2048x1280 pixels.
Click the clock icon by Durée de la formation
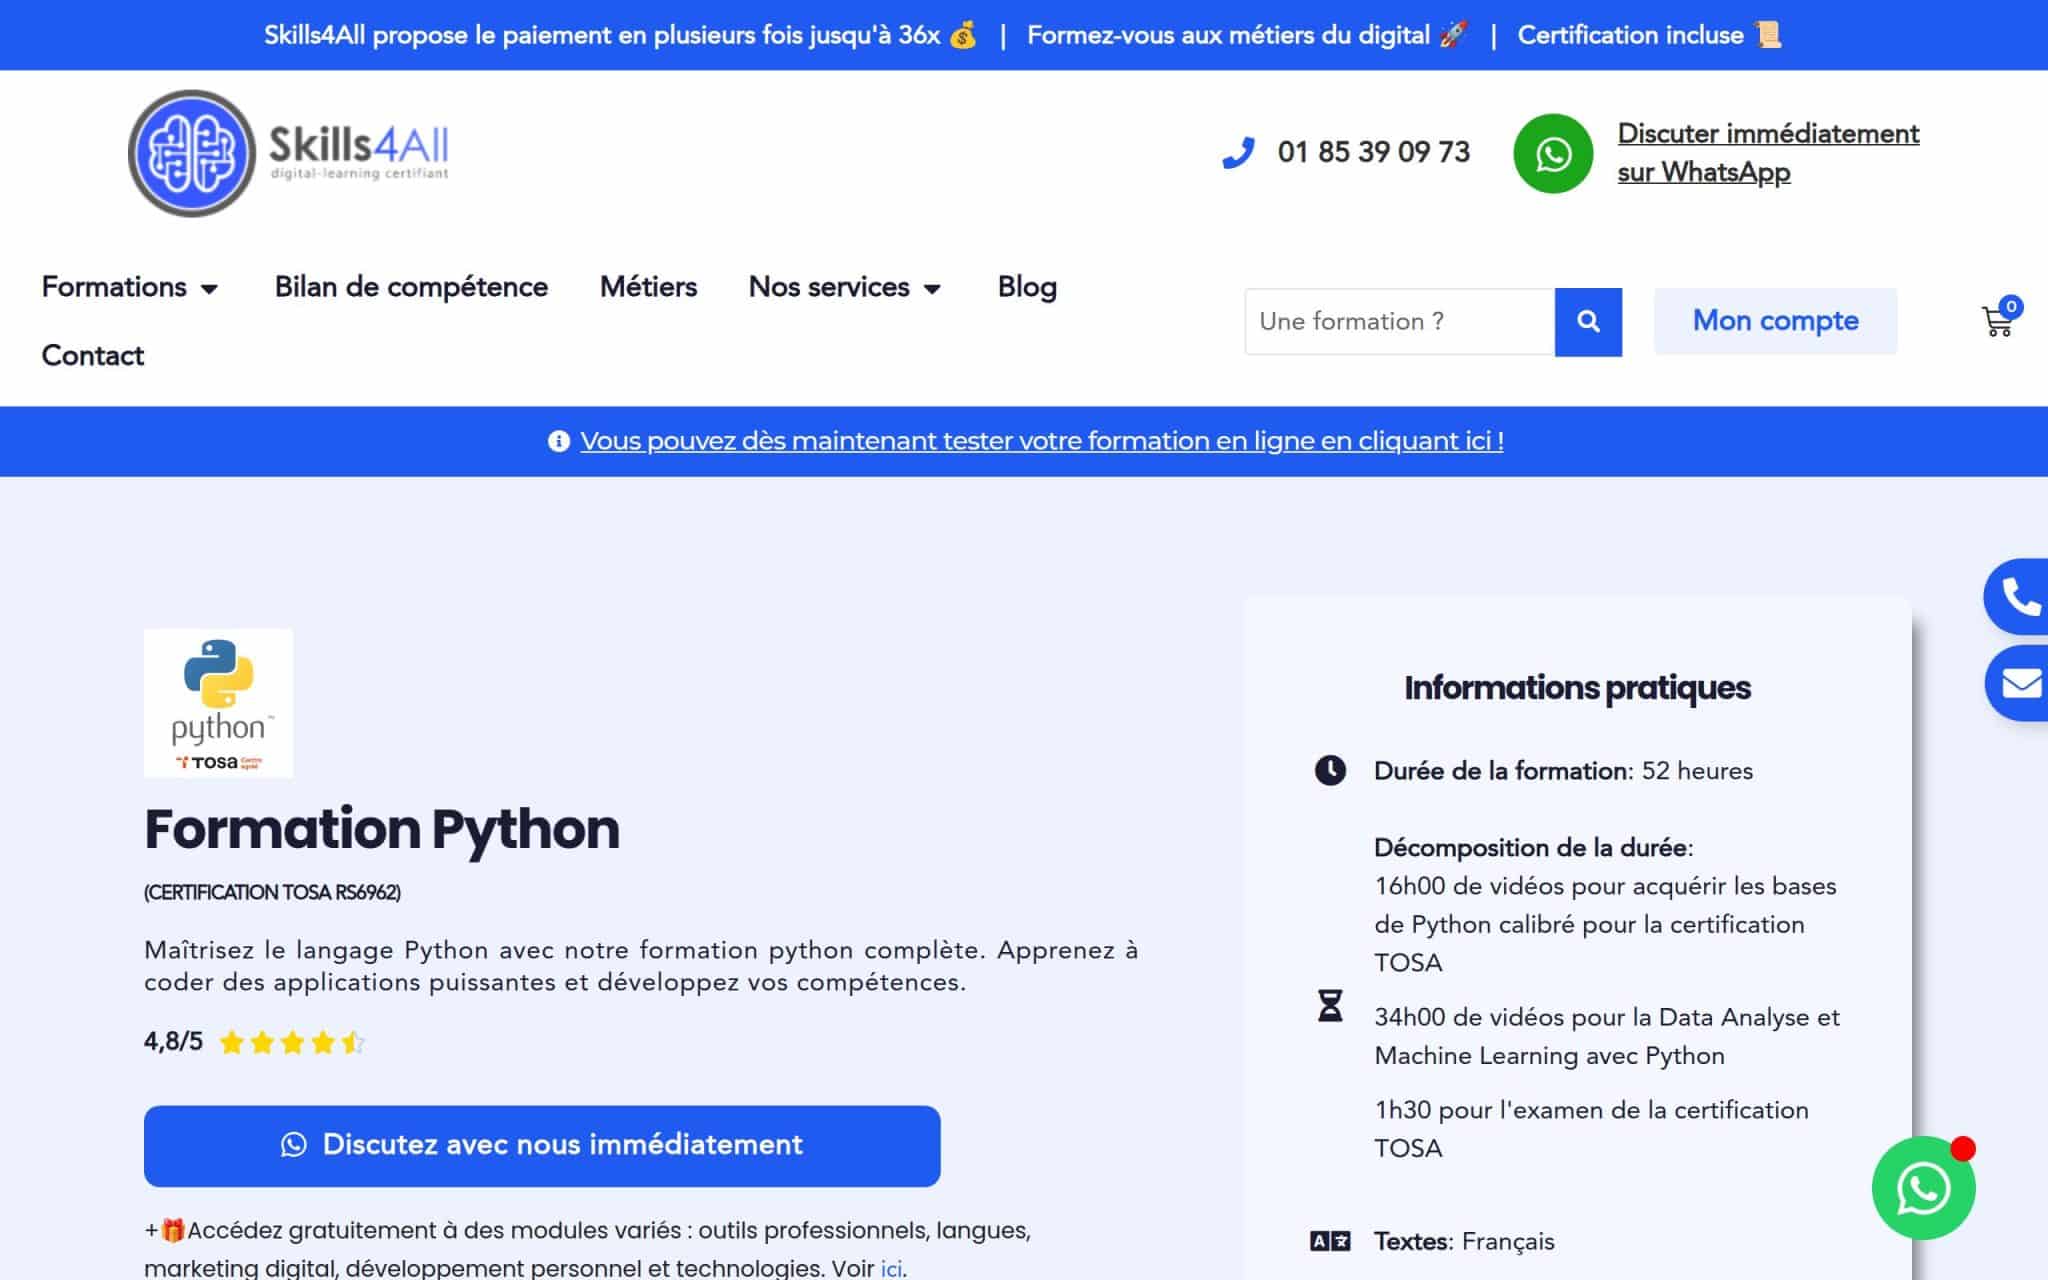click(x=1330, y=770)
